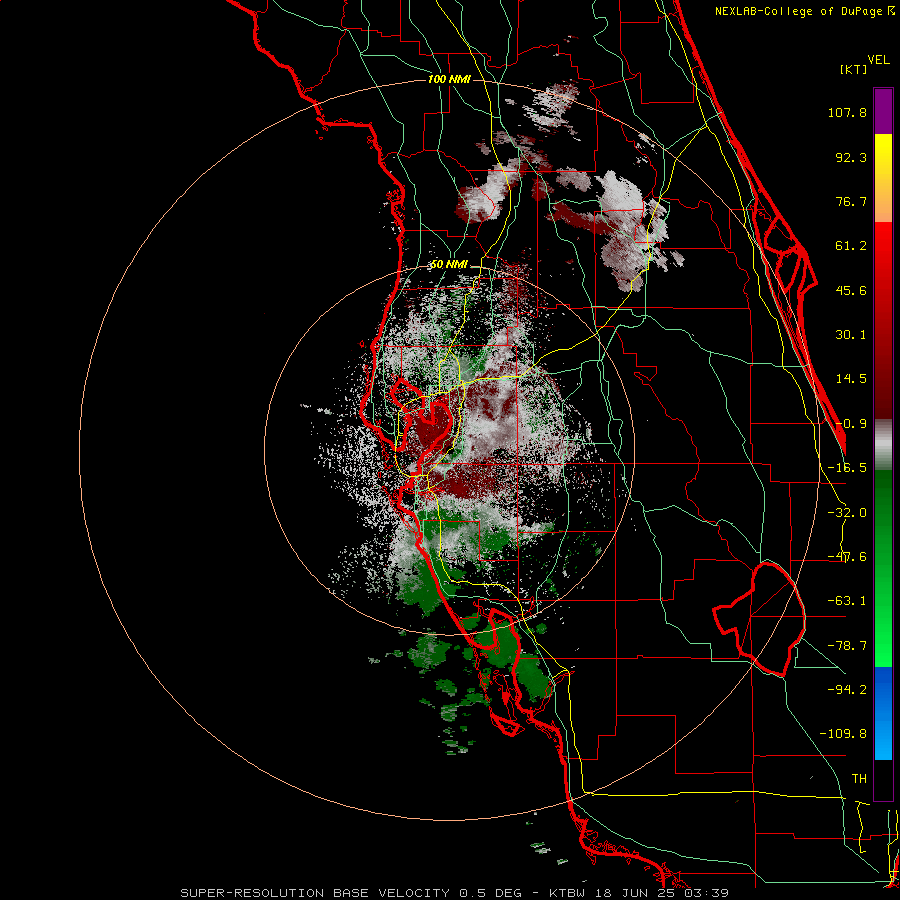
Task: Click the NEXLAB-College of DuPage credit text
Action: [x=804, y=11]
